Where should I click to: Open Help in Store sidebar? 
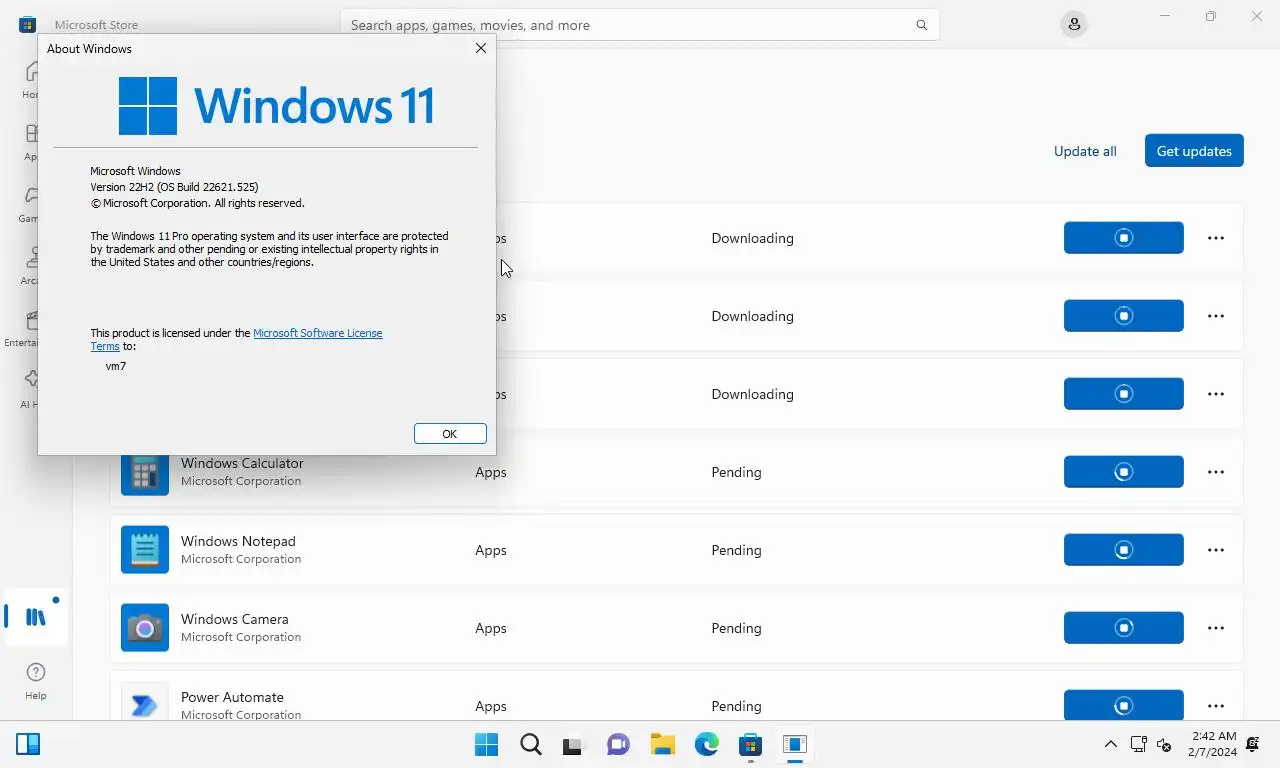[x=36, y=680]
